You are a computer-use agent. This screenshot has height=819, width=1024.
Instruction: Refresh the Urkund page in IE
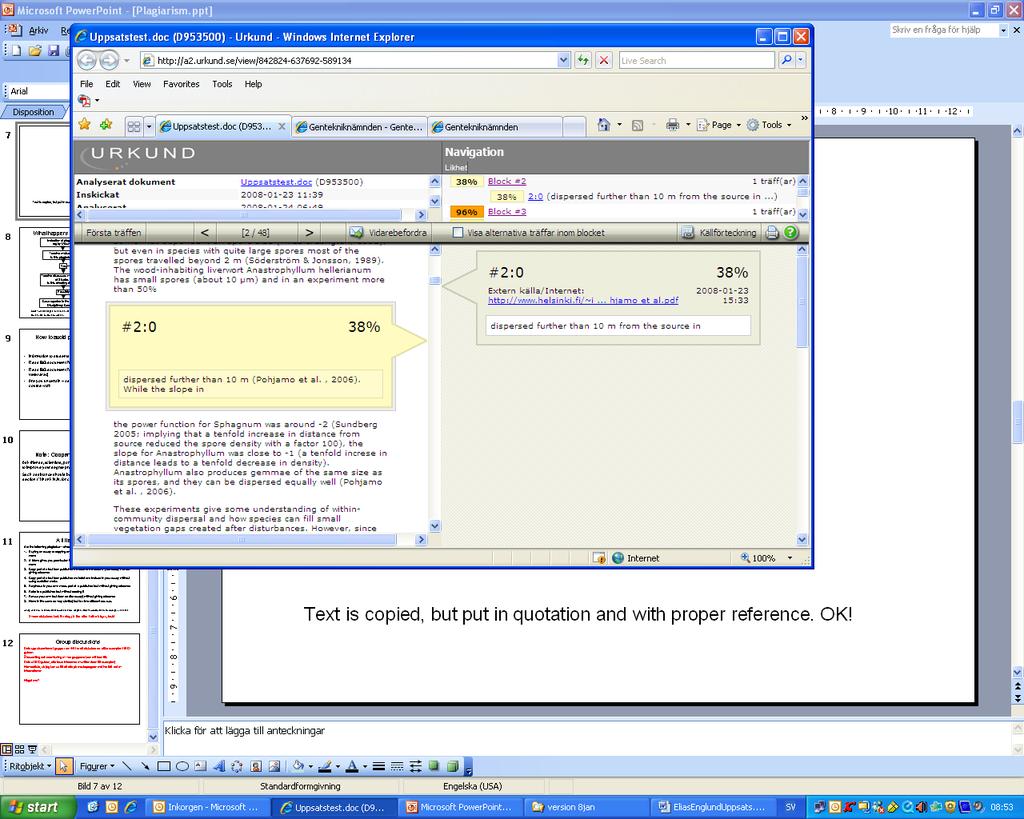(583, 61)
